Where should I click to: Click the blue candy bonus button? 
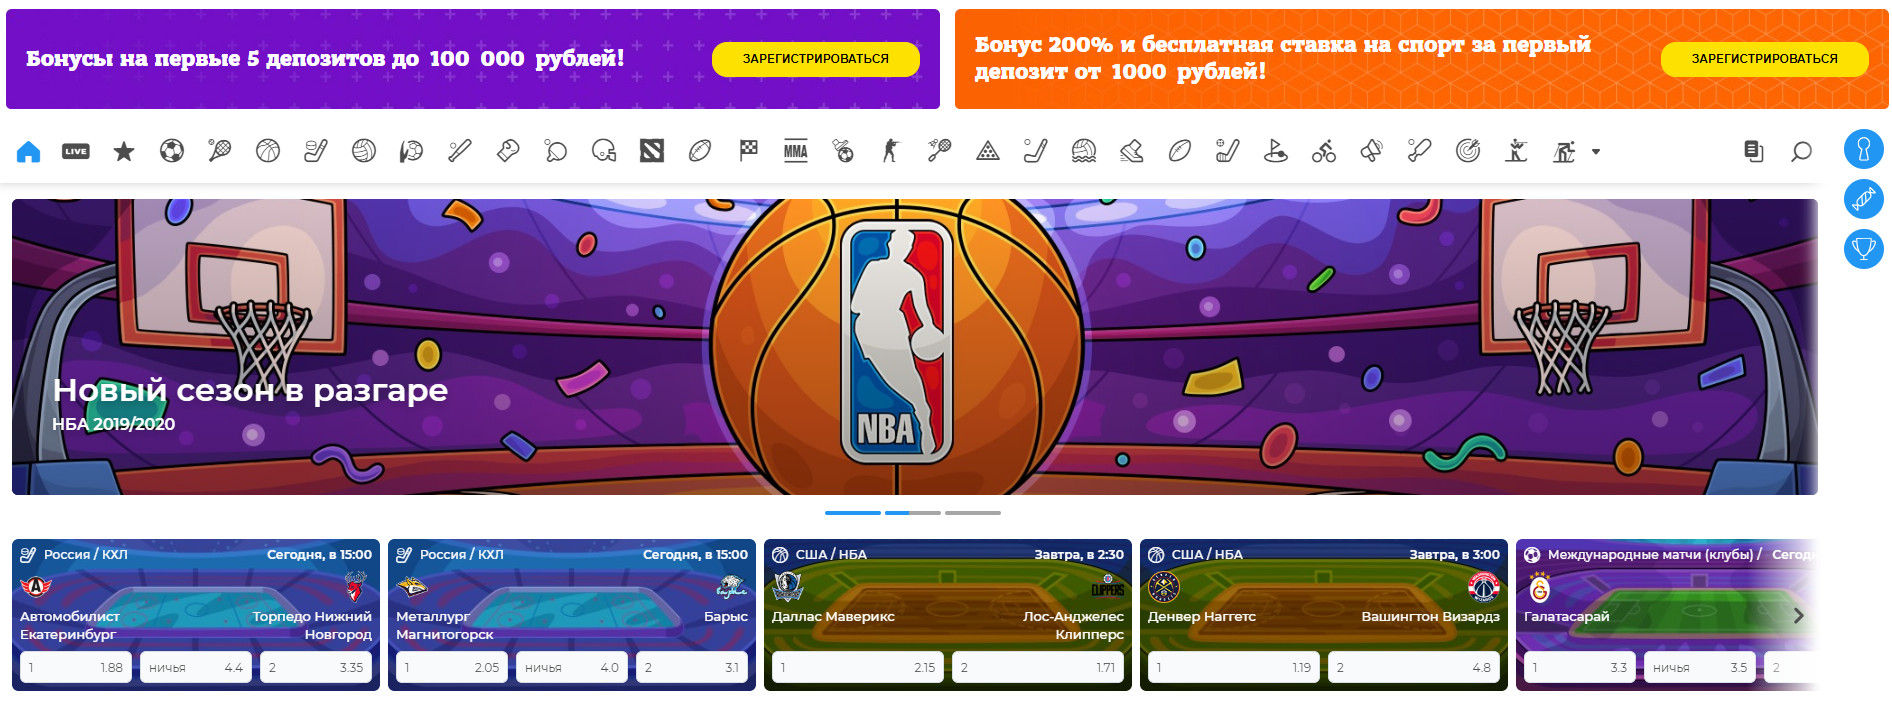[x=1864, y=199]
